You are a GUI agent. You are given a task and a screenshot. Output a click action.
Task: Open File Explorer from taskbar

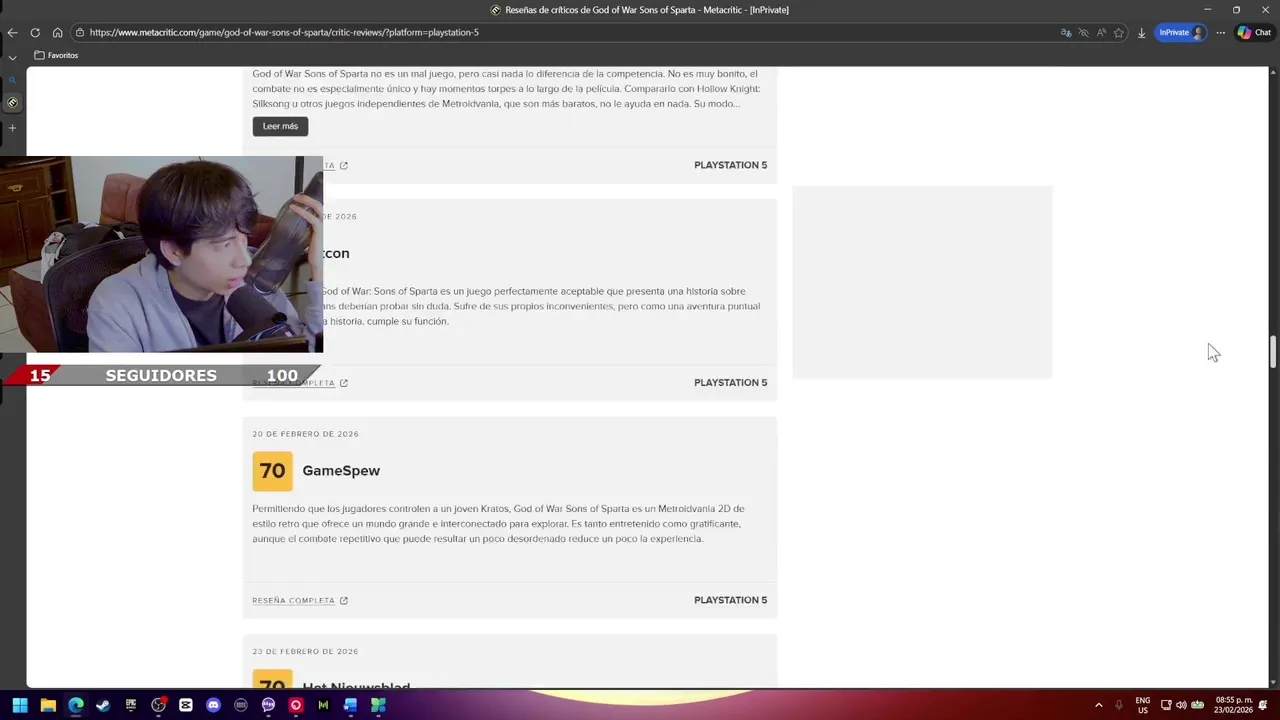coord(47,705)
